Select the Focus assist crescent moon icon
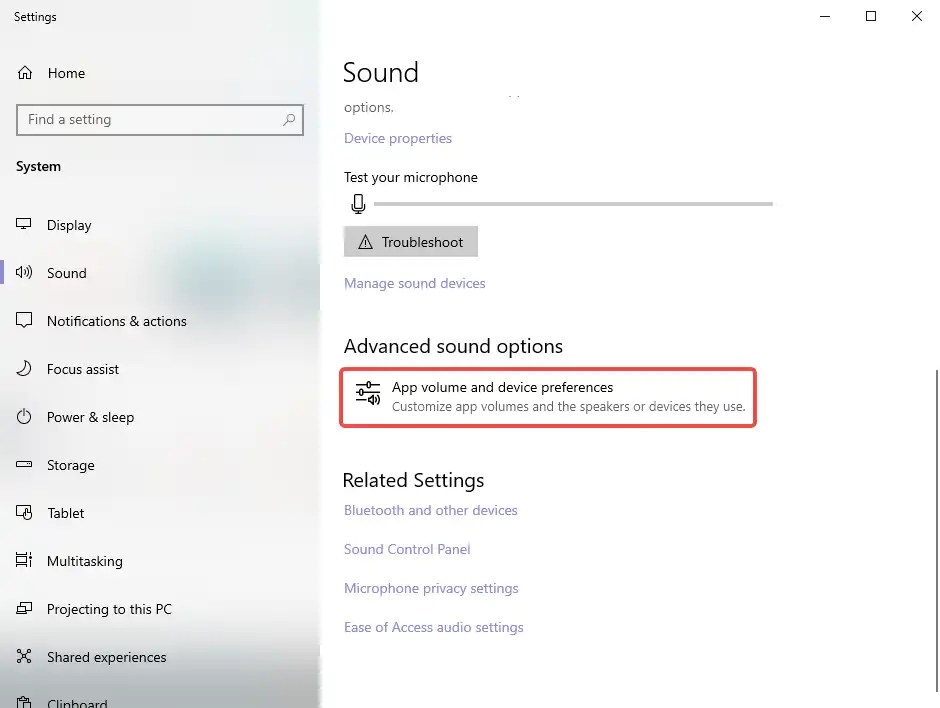The height and width of the screenshot is (708, 940). pyautogui.click(x=23, y=369)
